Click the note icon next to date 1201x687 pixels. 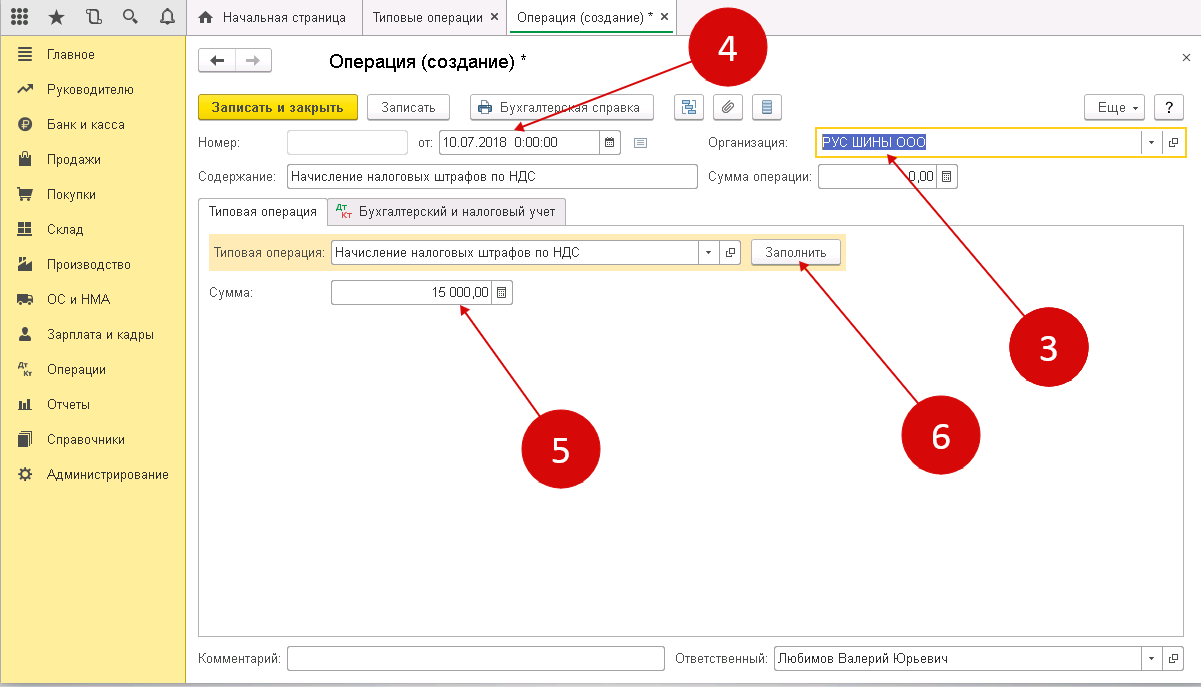pos(641,142)
